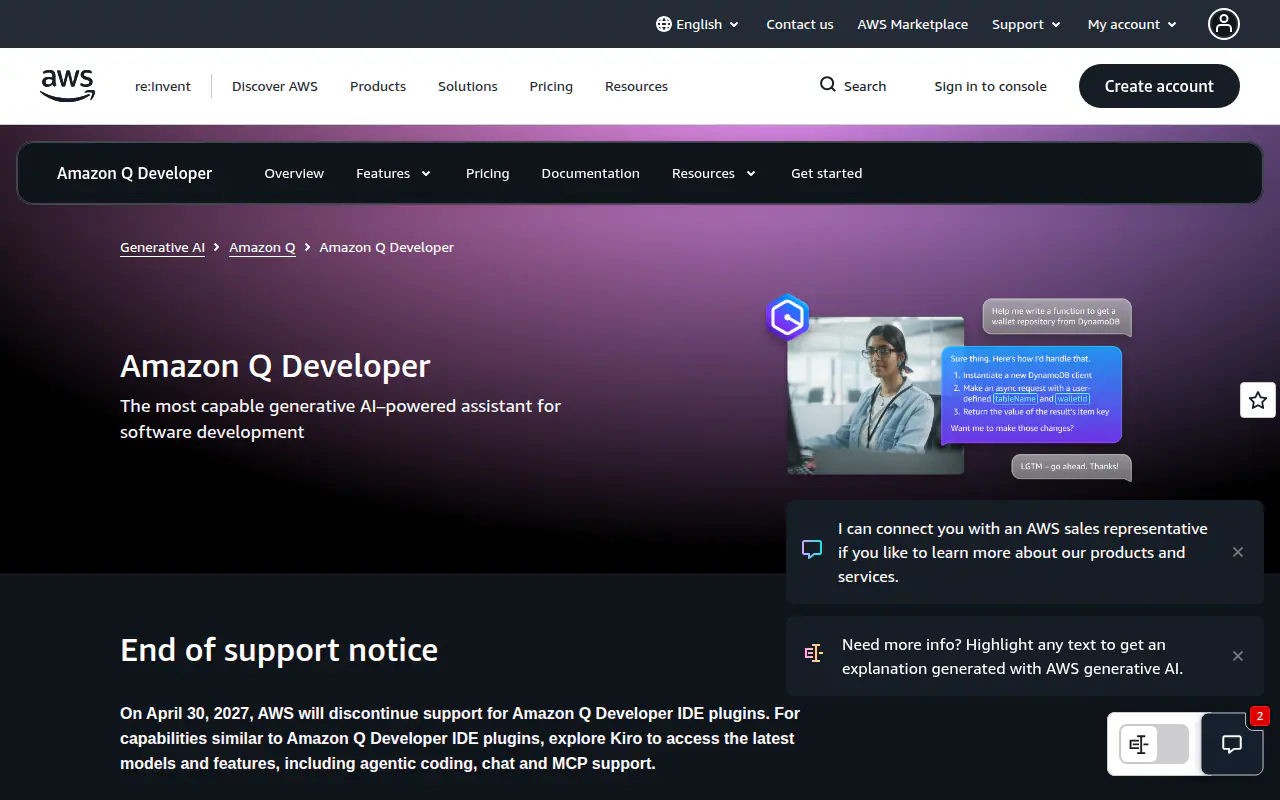Click the explain icon beside 'Need more info?'

pyautogui.click(x=813, y=653)
